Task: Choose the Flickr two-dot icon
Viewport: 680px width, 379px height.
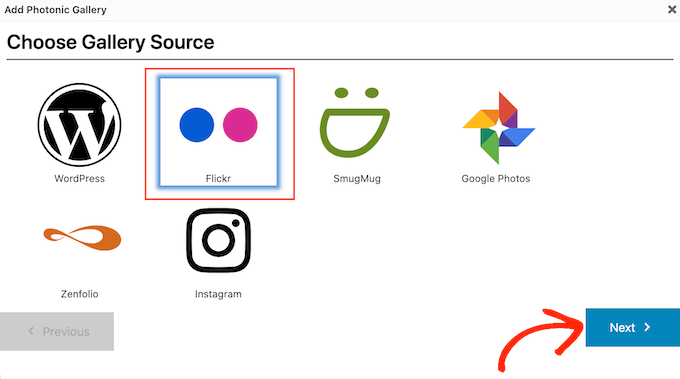Action: tap(218, 125)
